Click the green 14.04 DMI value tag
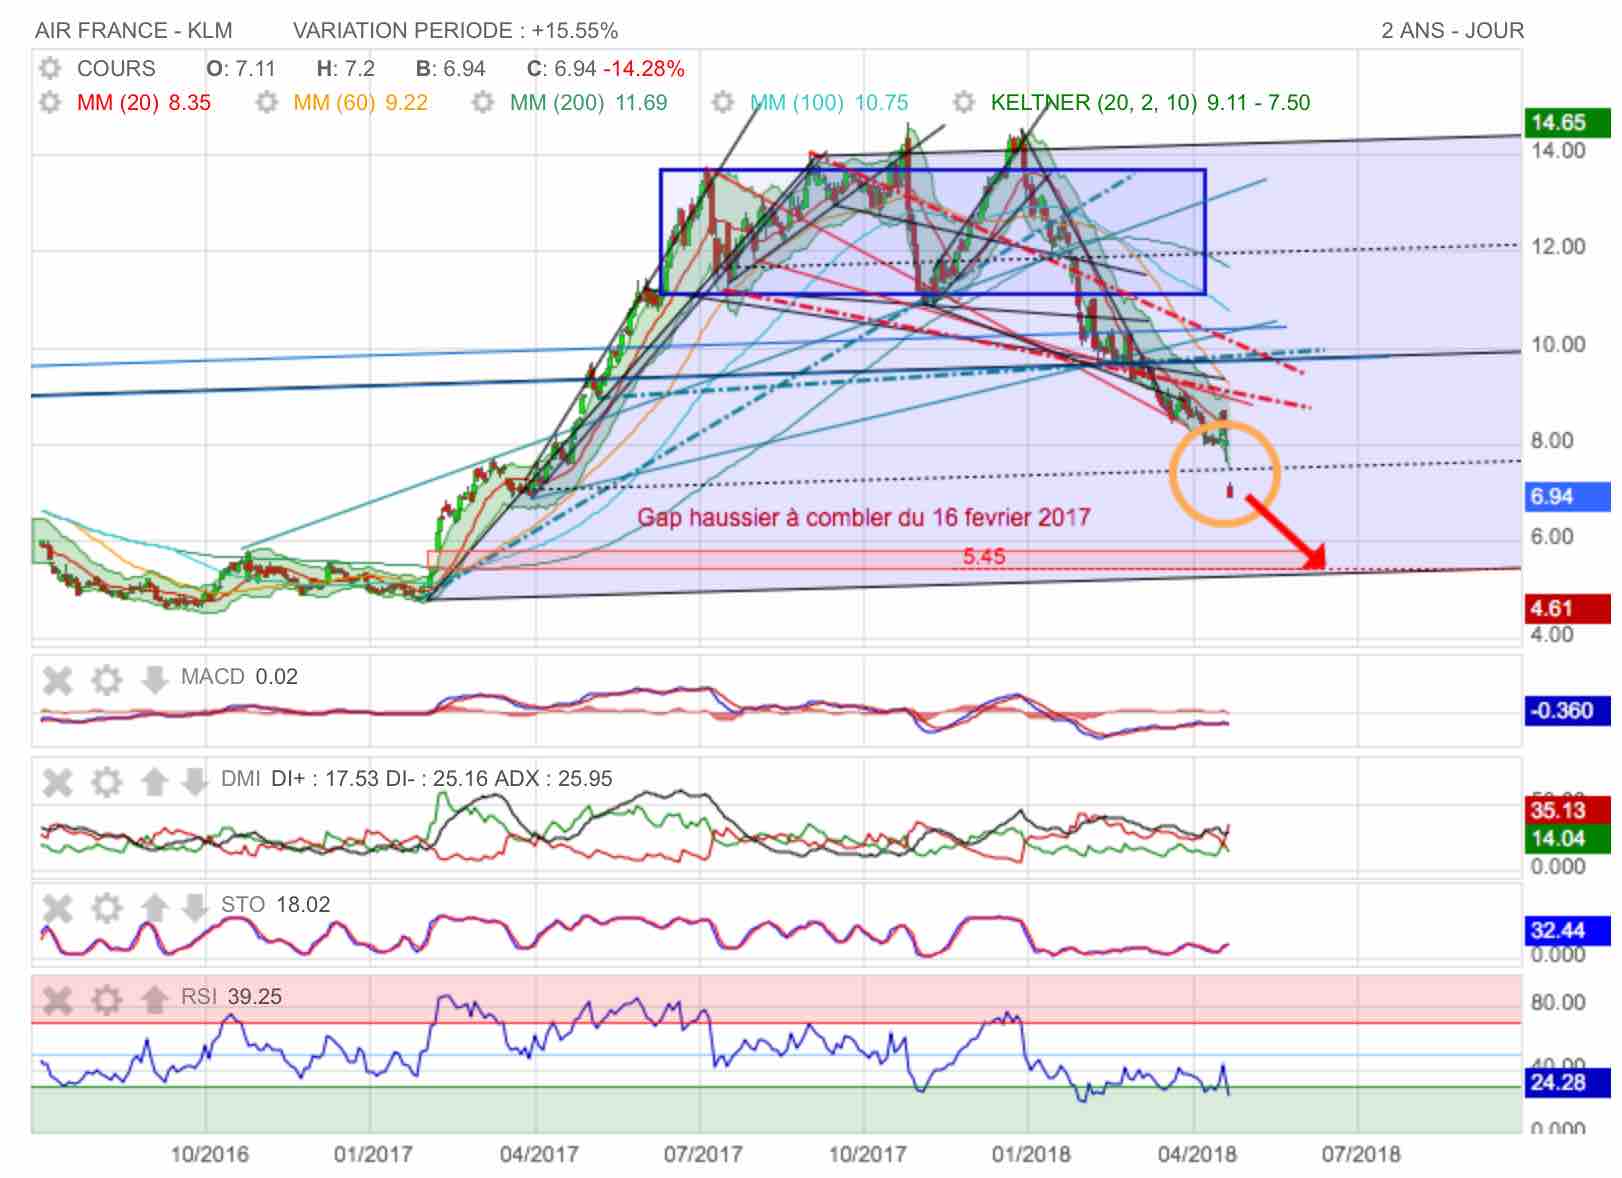 pyautogui.click(x=1566, y=838)
